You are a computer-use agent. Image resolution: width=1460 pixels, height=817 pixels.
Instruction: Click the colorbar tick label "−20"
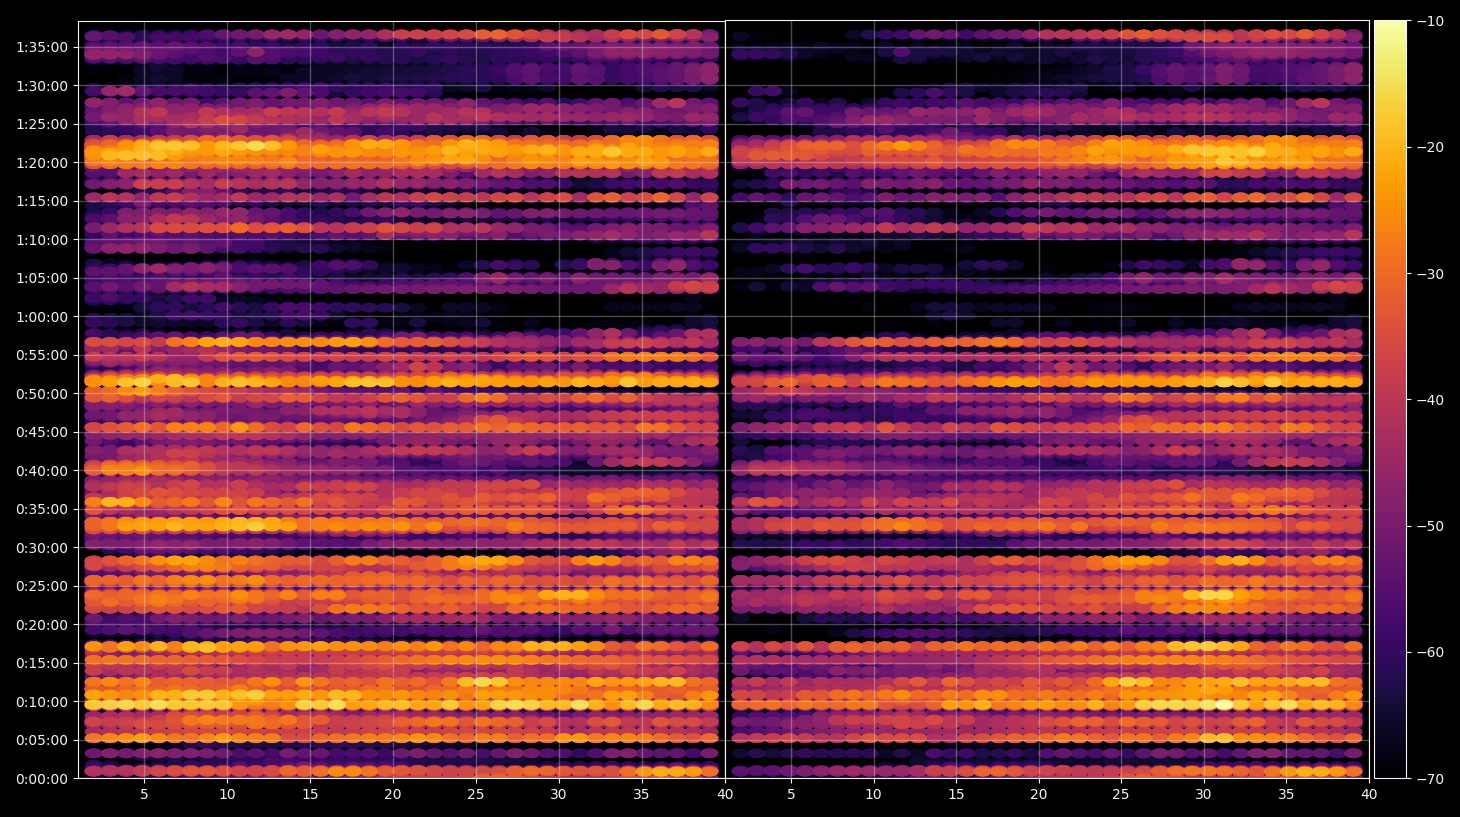point(1431,147)
